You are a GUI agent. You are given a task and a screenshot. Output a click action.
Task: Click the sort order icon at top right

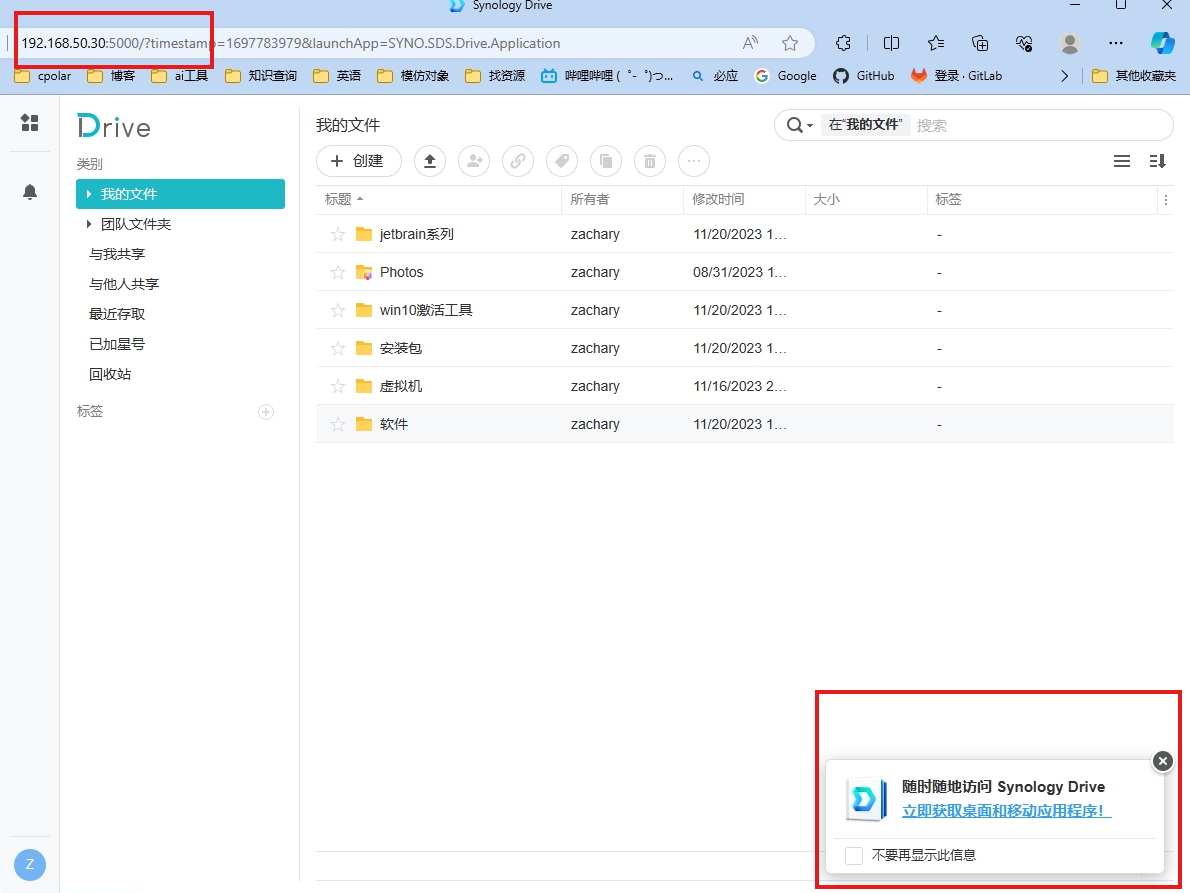point(1158,161)
